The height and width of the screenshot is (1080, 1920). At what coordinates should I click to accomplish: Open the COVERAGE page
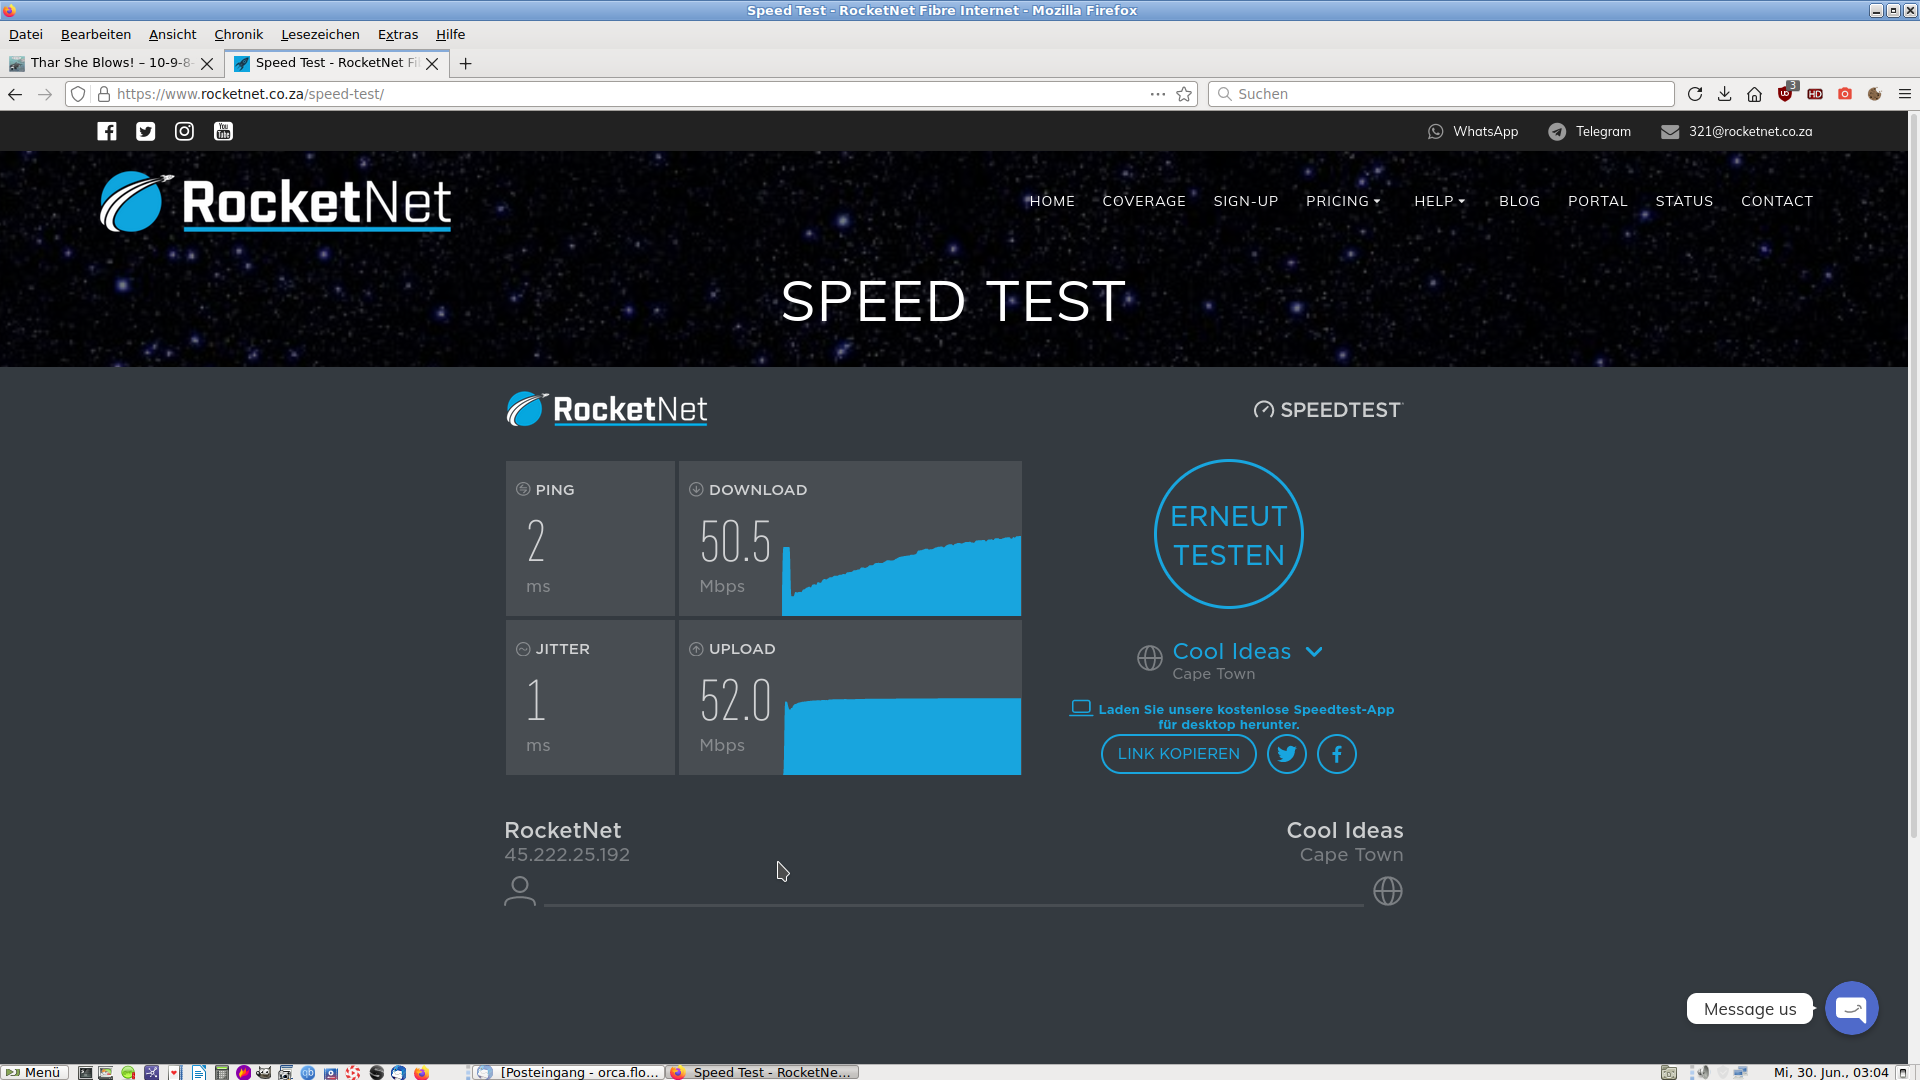point(1144,201)
